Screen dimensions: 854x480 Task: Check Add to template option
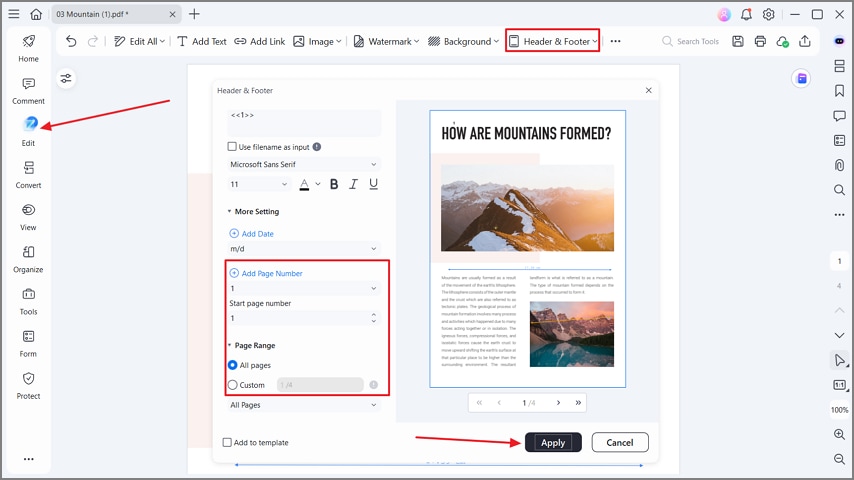pos(227,442)
